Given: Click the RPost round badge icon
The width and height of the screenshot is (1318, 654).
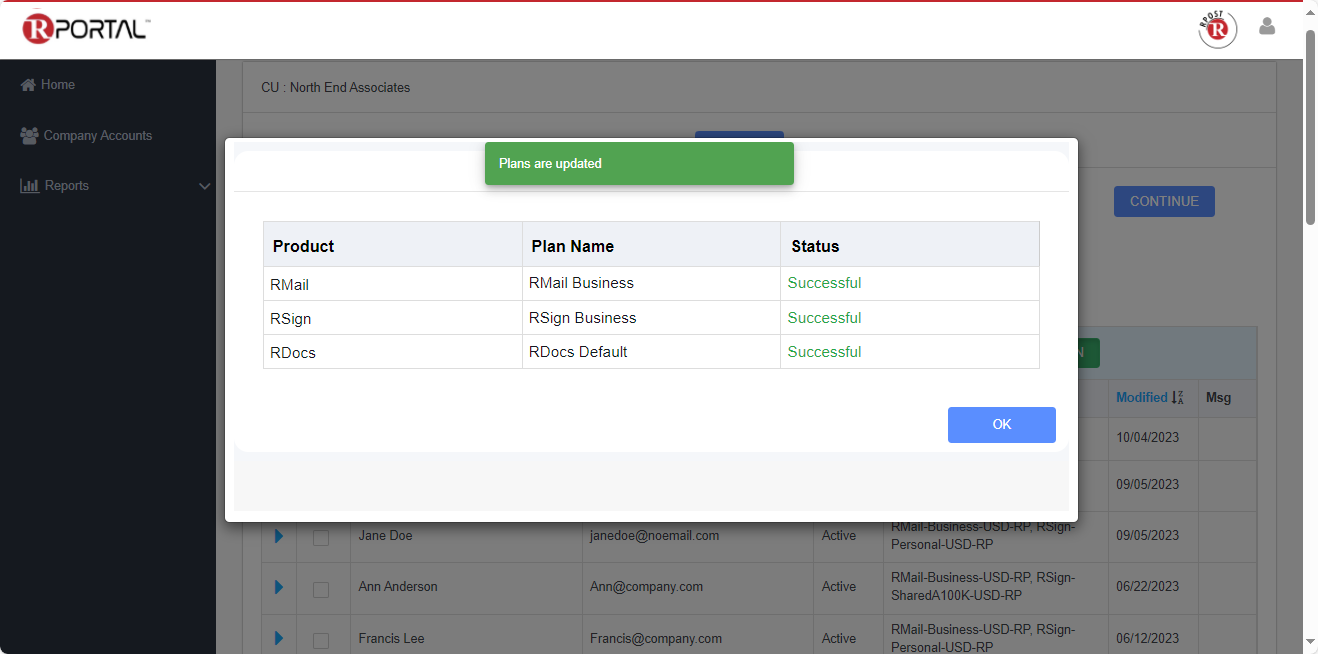Looking at the screenshot, I should pos(1217,29).
